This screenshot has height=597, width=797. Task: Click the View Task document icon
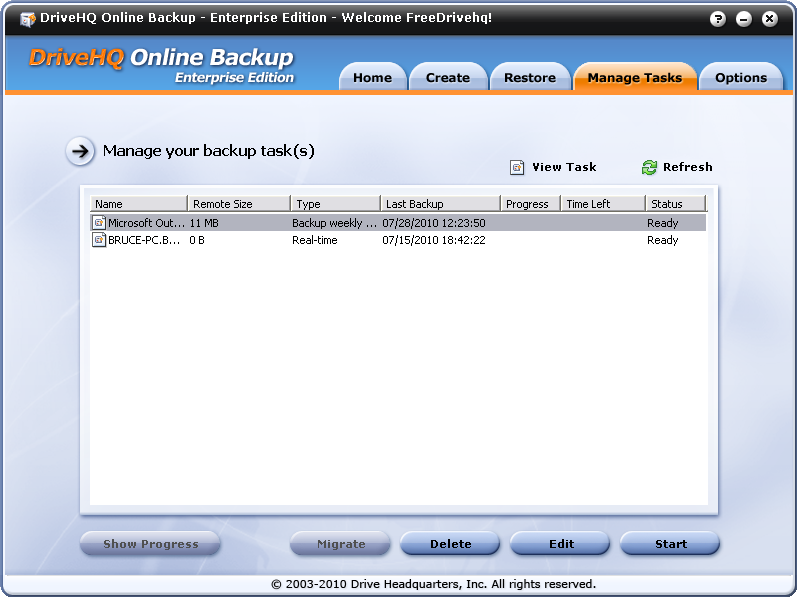click(517, 167)
